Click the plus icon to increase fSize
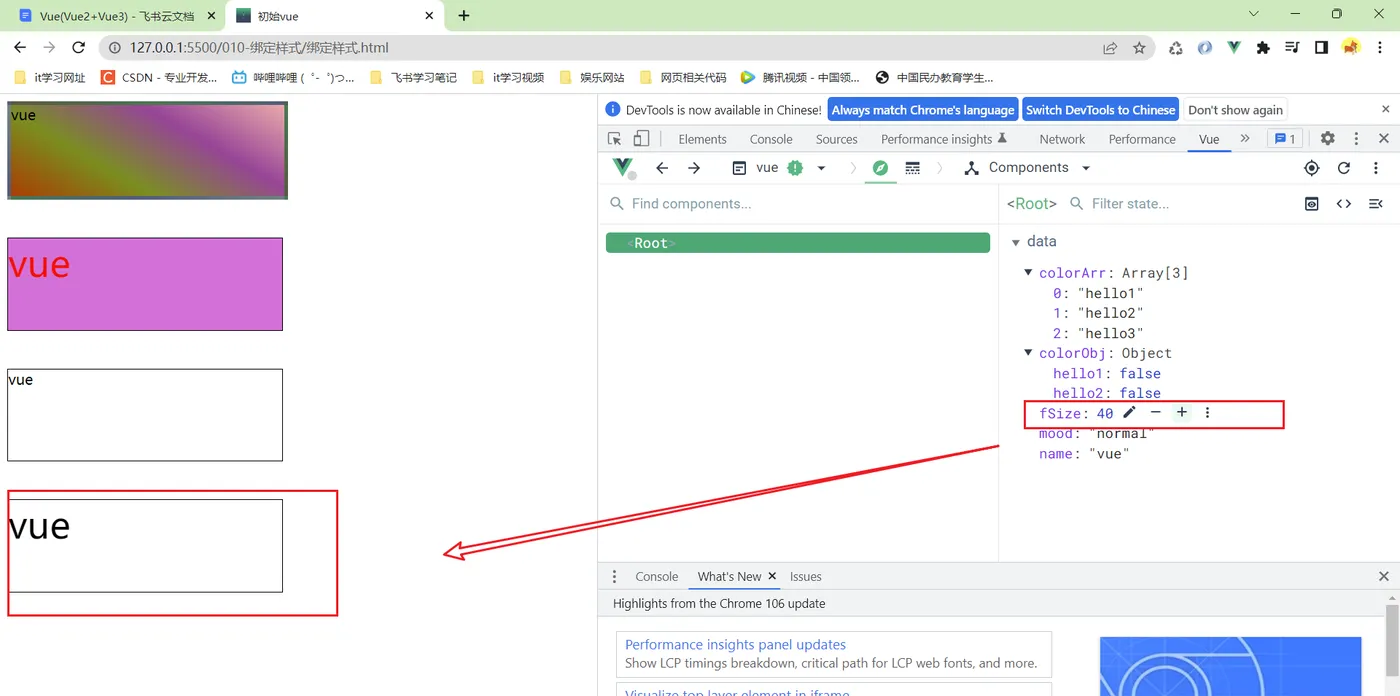Screen dimensions: 1400x696 coord(1182,412)
